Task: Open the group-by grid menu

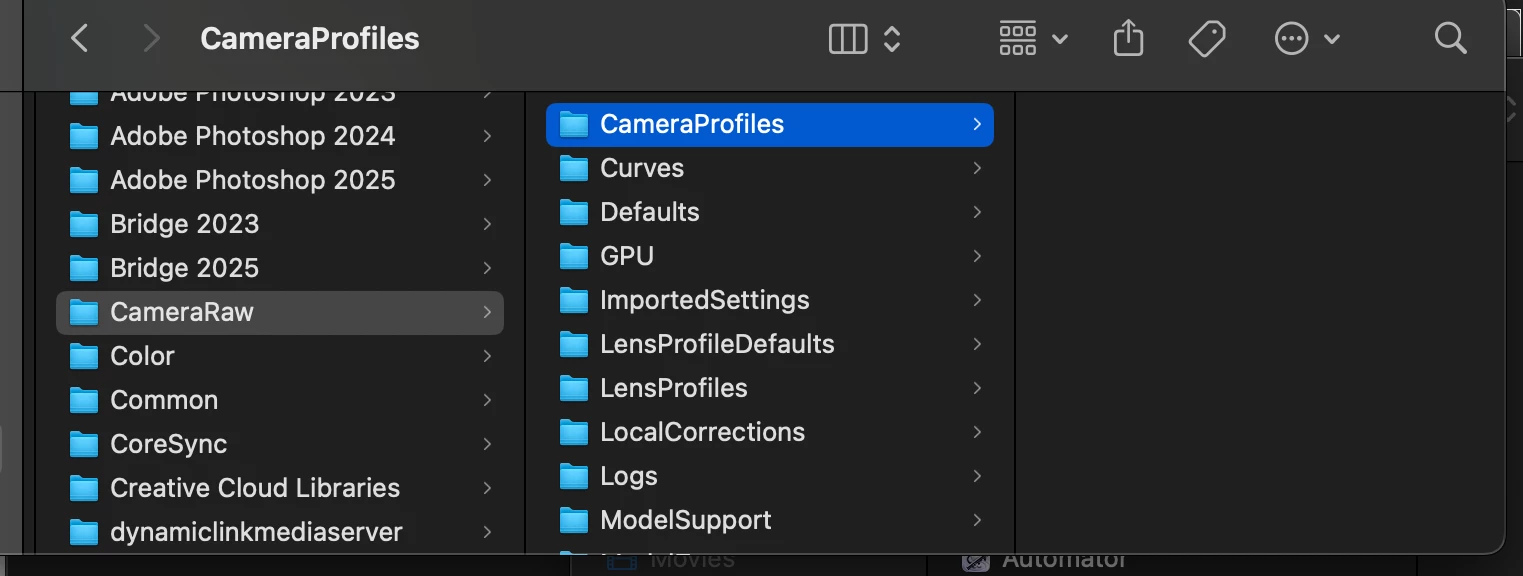Action: click(x=1033, y=39)
